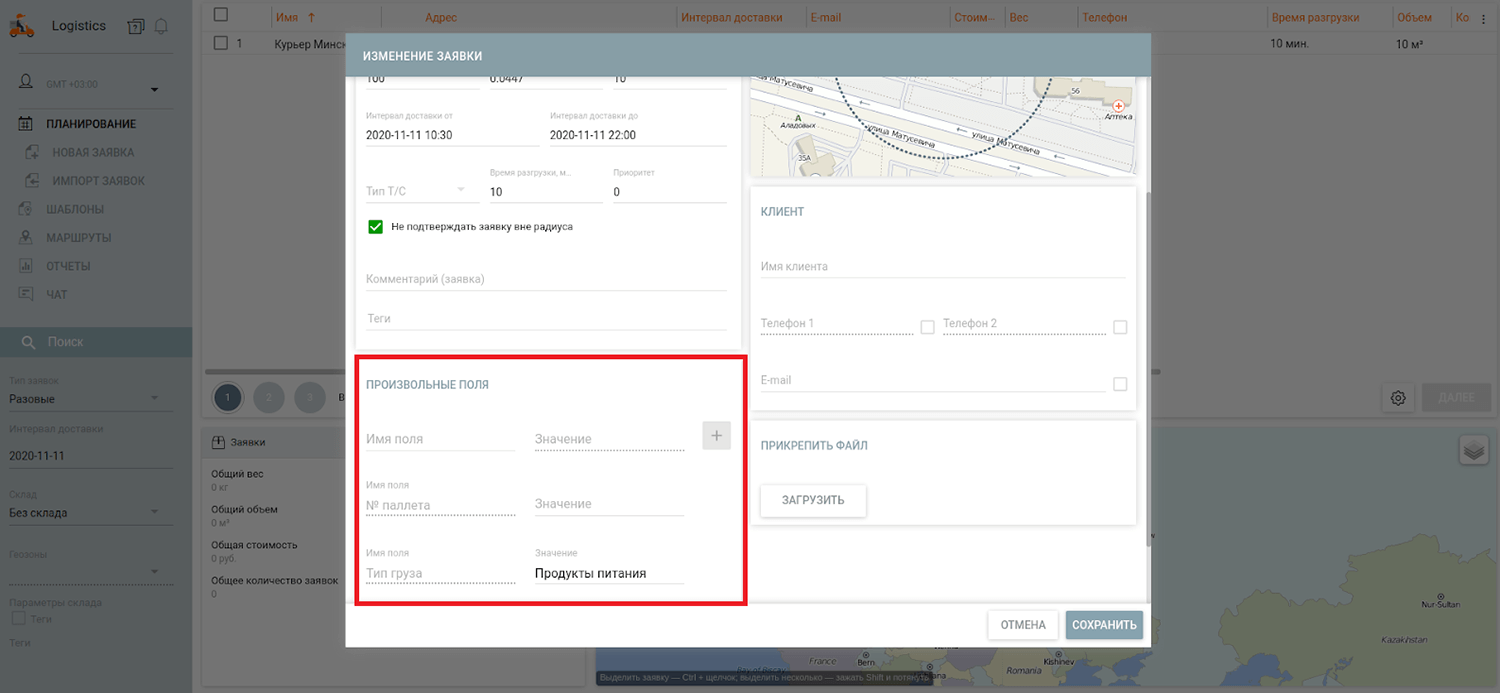The width and height of the screenshot is (1500, 693).
Task: Click the pharmacy marker on the map
Action: pos(1118,106)
